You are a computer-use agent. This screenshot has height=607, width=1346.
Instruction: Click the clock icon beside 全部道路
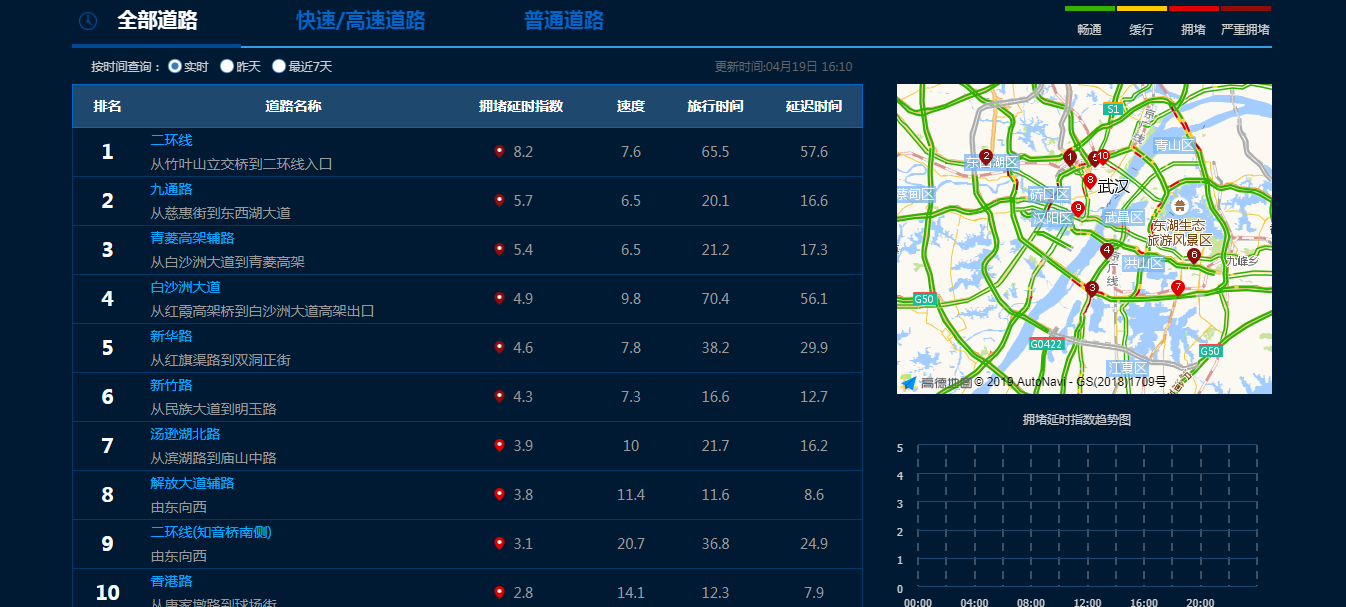pyautogui.click(x=88, y=21)
